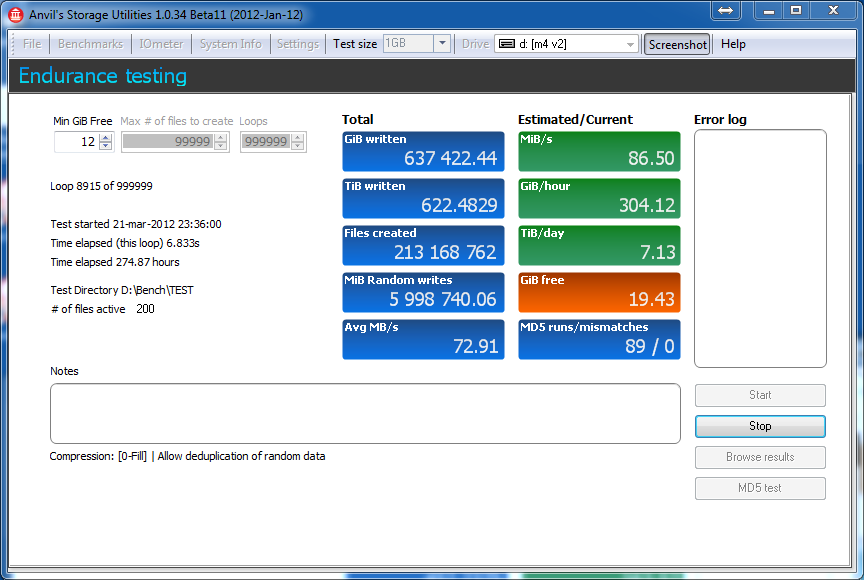Click inside the Notes text box
The height and width of the screenshot is (580, 864).
365,414
